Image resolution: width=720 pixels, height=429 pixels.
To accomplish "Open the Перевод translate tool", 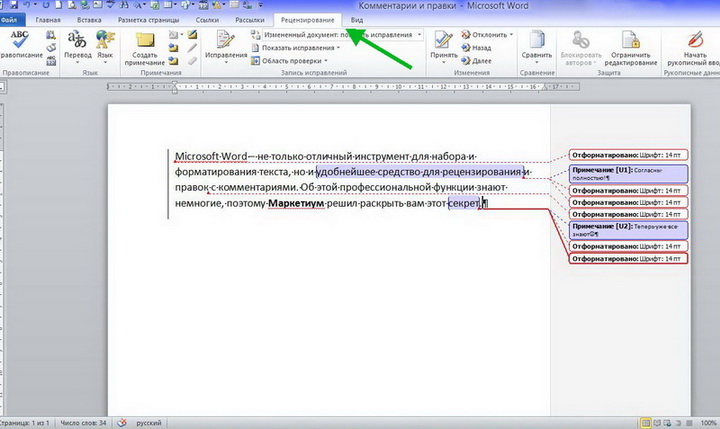I will [x=77, y=40].
